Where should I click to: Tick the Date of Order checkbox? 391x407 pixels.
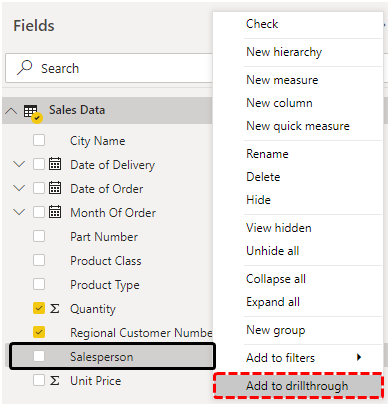tap(39, 188)
